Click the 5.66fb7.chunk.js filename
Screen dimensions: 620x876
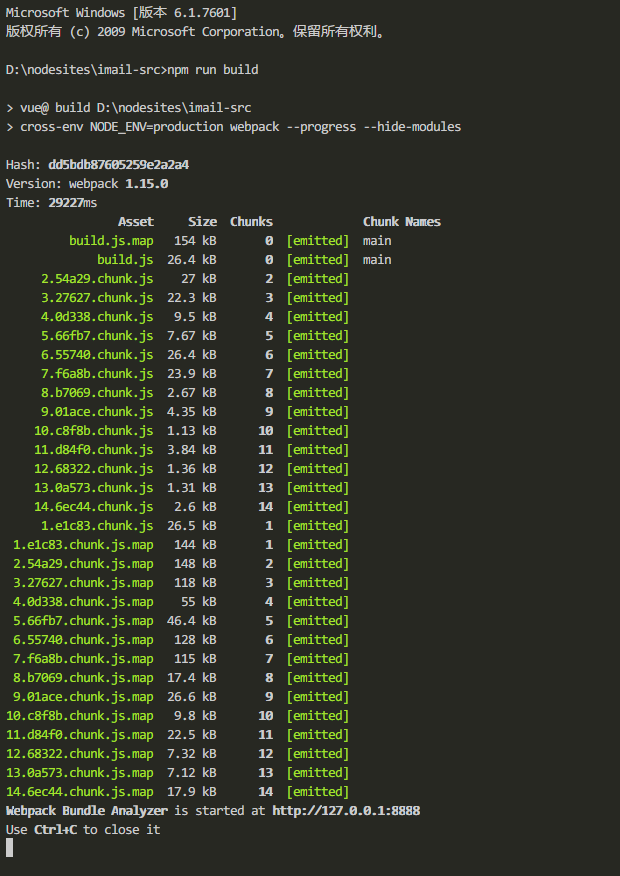(97, 336)
